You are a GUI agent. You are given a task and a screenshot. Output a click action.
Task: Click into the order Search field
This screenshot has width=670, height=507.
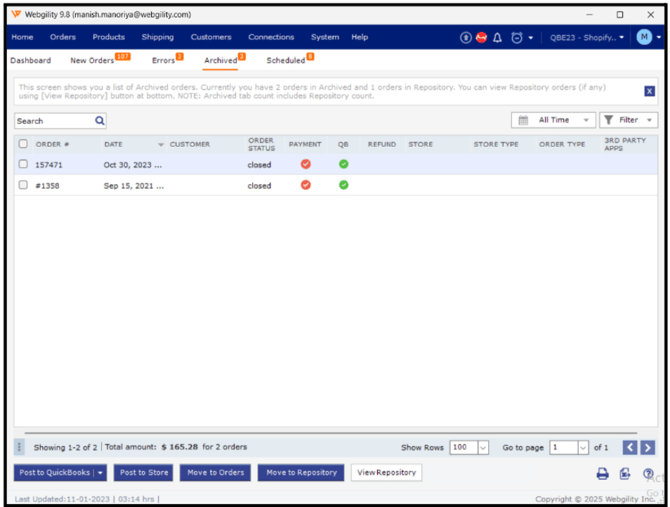(55, 120)
